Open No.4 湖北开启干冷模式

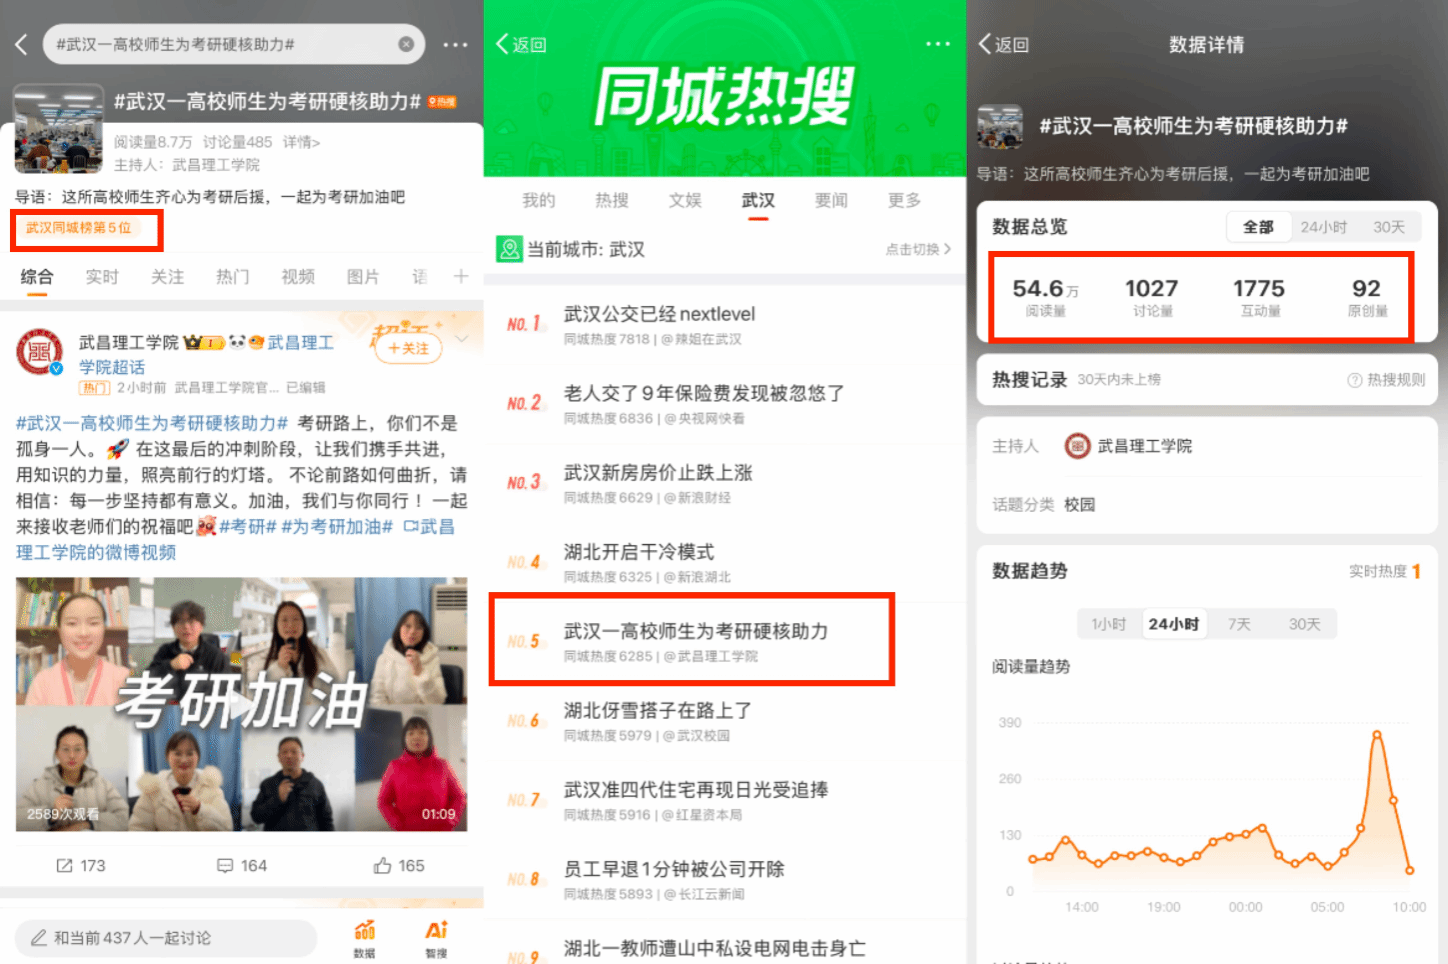(725, 563)
